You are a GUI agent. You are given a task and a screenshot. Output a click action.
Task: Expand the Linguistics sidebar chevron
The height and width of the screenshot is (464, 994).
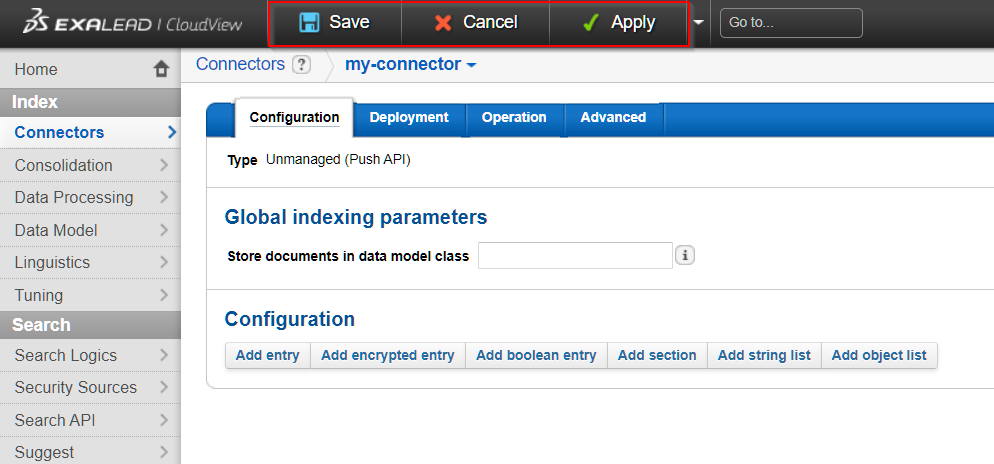pyautogui.click(x=165, y=262)
